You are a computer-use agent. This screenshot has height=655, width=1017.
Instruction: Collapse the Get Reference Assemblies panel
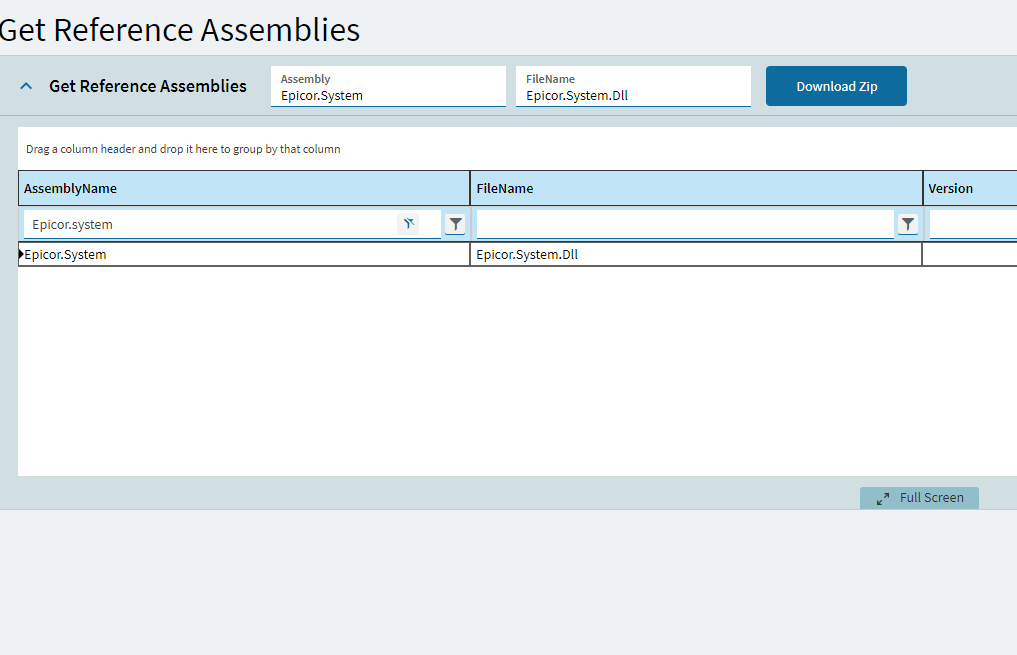[x=26, y=86]
